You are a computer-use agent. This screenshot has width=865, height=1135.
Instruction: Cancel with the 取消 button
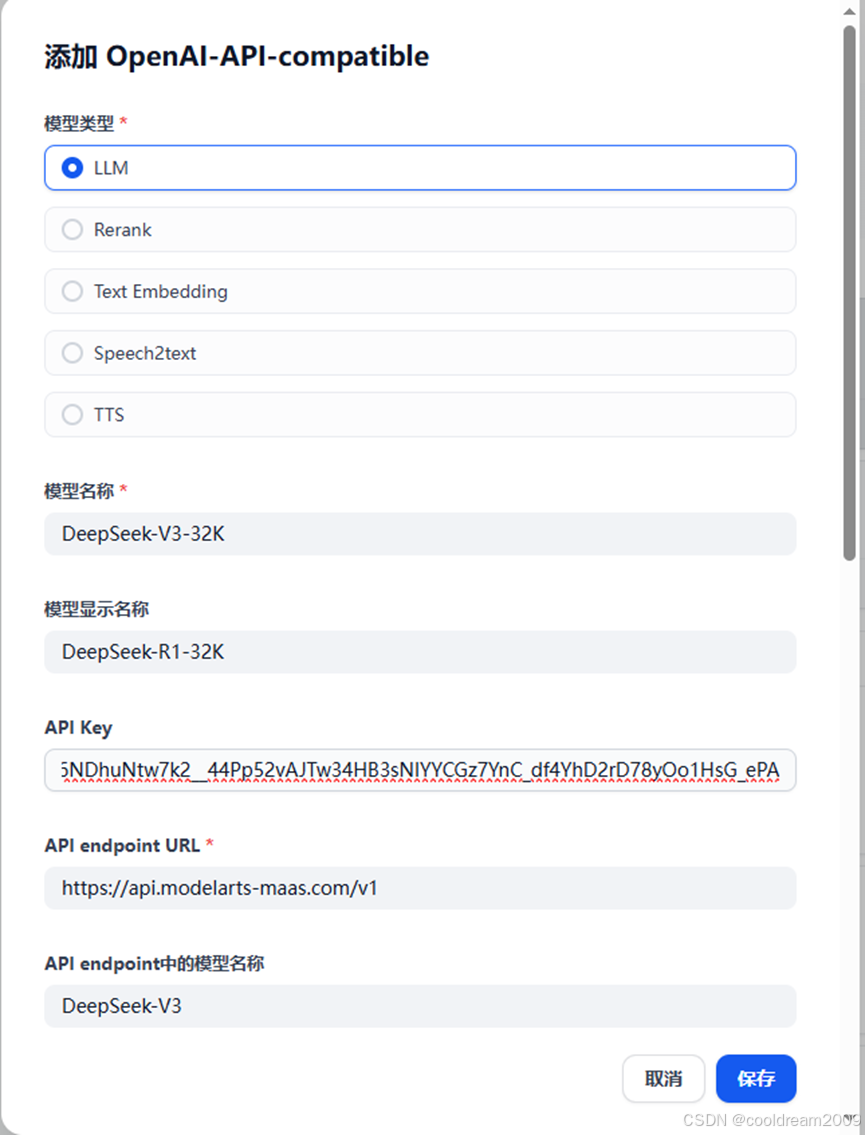[x=663, y=1079]
